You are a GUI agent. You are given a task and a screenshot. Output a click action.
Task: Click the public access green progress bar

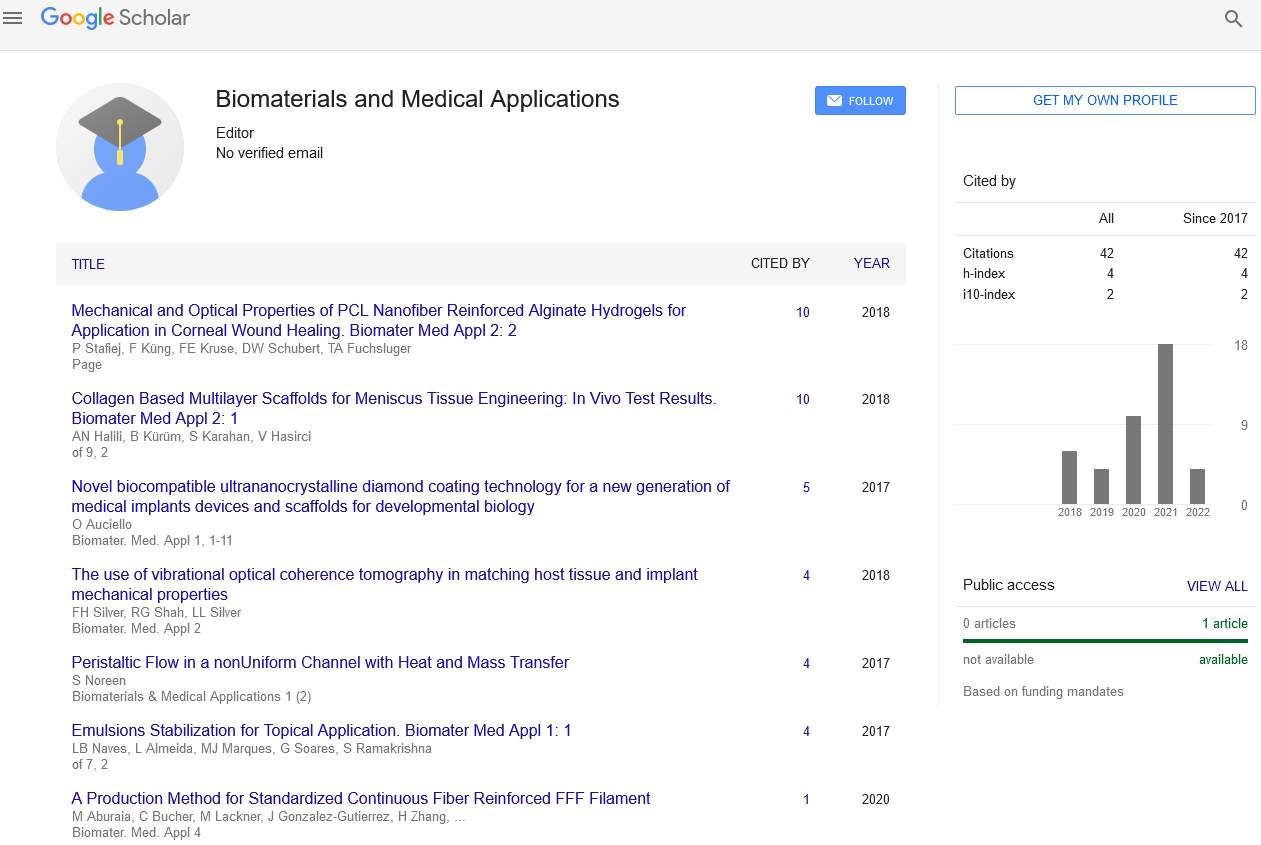(x=1105, y=641)
